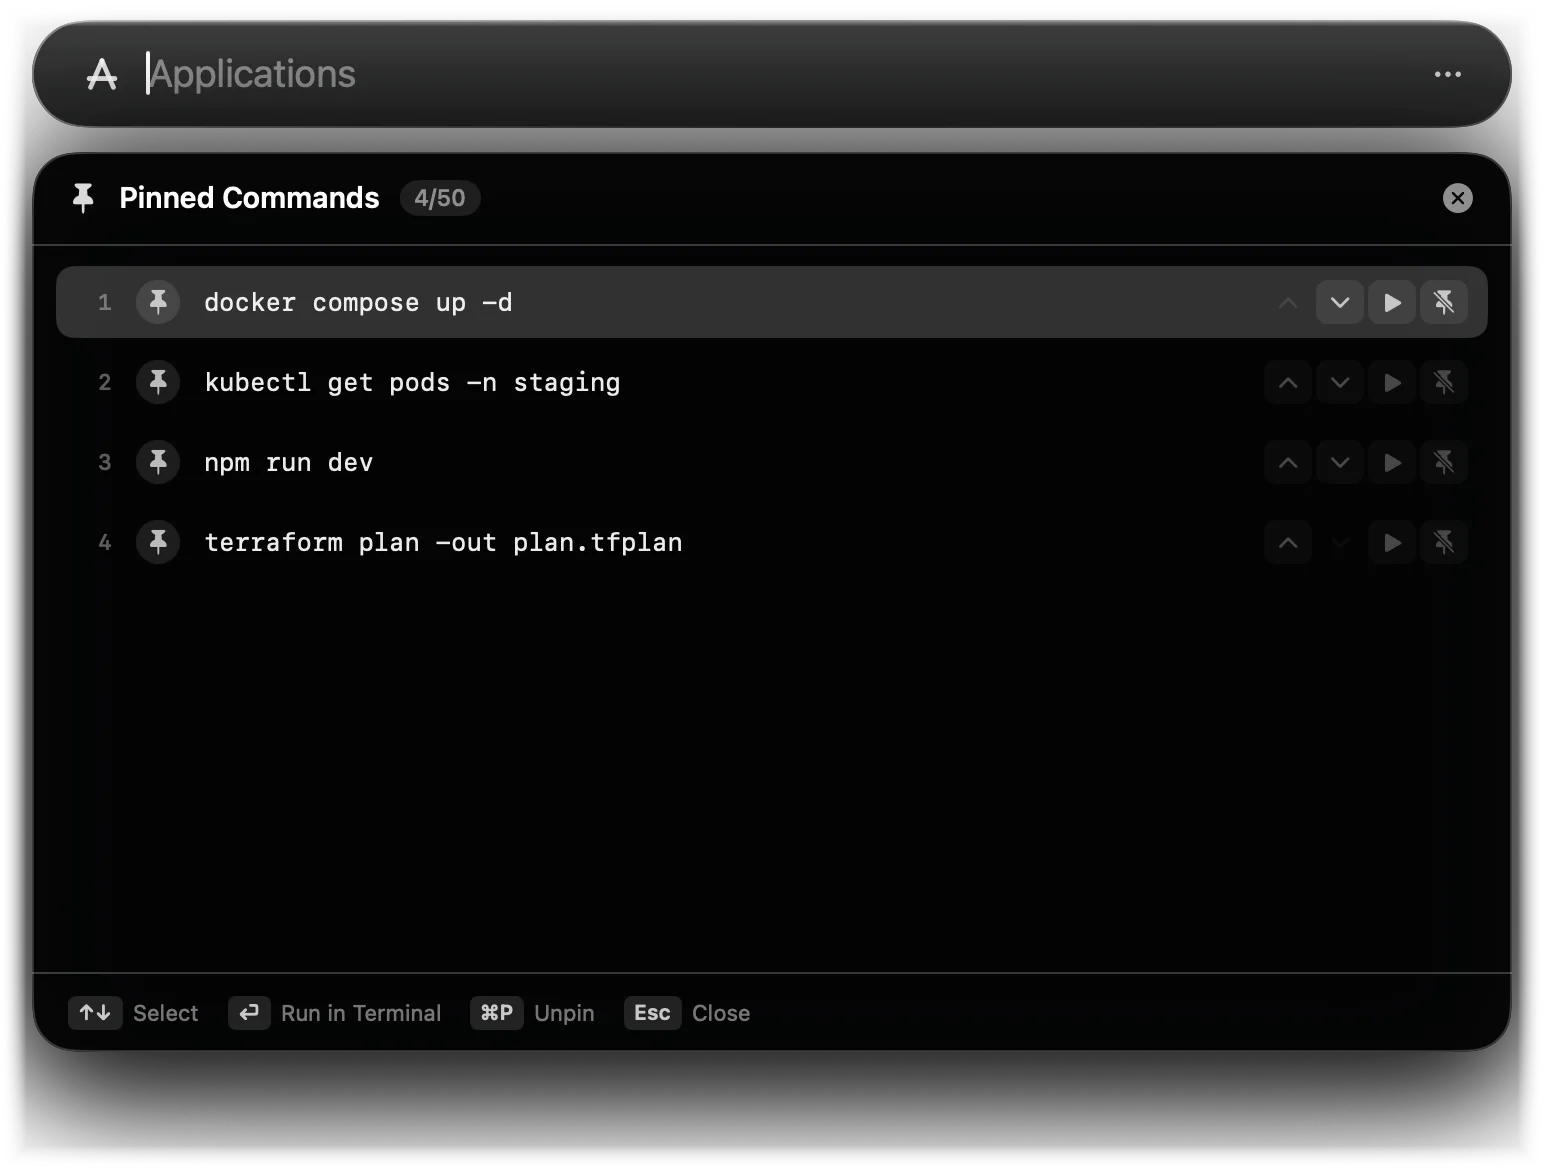This screenshot has width=1544, height=1172.
Task: Click pin icon on npm run dev row
Action: (x=158, y=462)
